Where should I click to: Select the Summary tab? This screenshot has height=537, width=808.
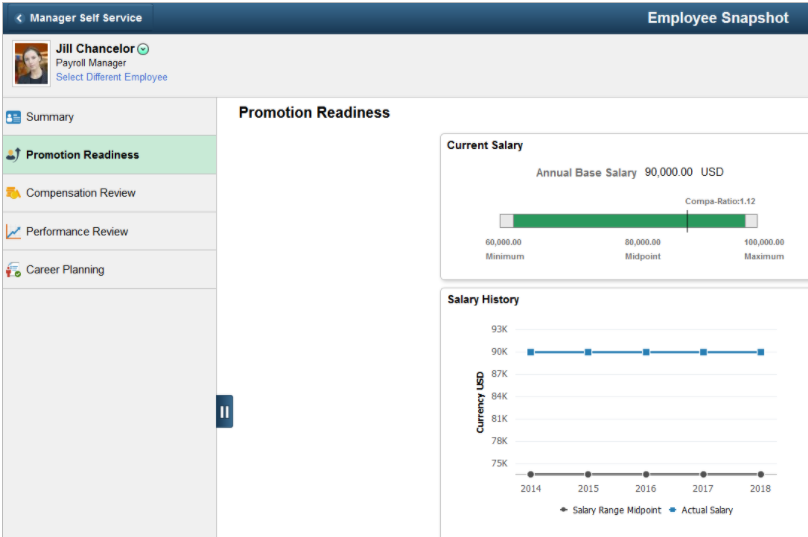50,117
